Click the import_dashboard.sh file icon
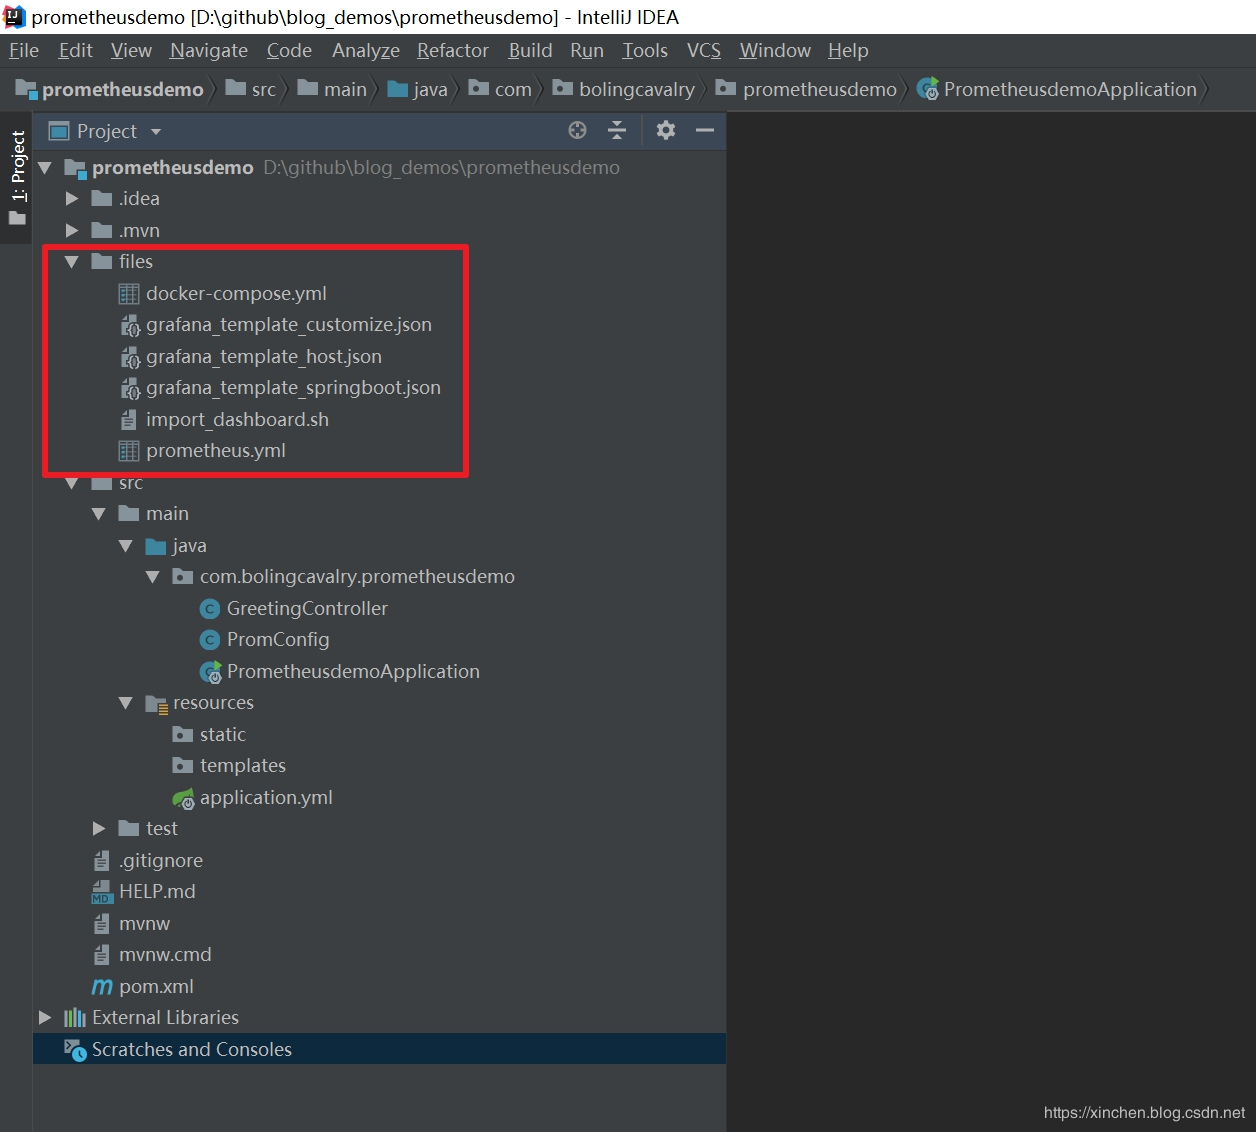This screenshot has height=1132, width=1256. click(128, 420)
